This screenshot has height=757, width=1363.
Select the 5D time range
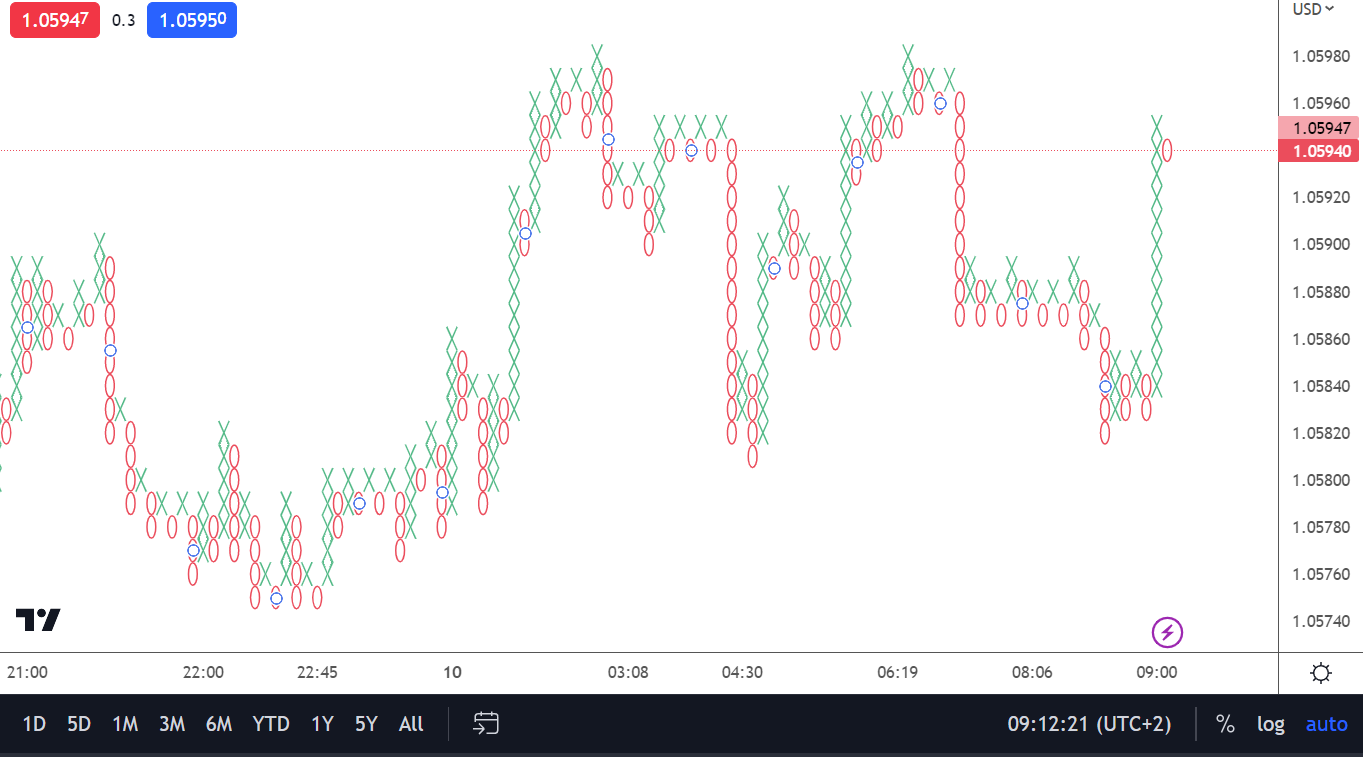click(79, 724)
